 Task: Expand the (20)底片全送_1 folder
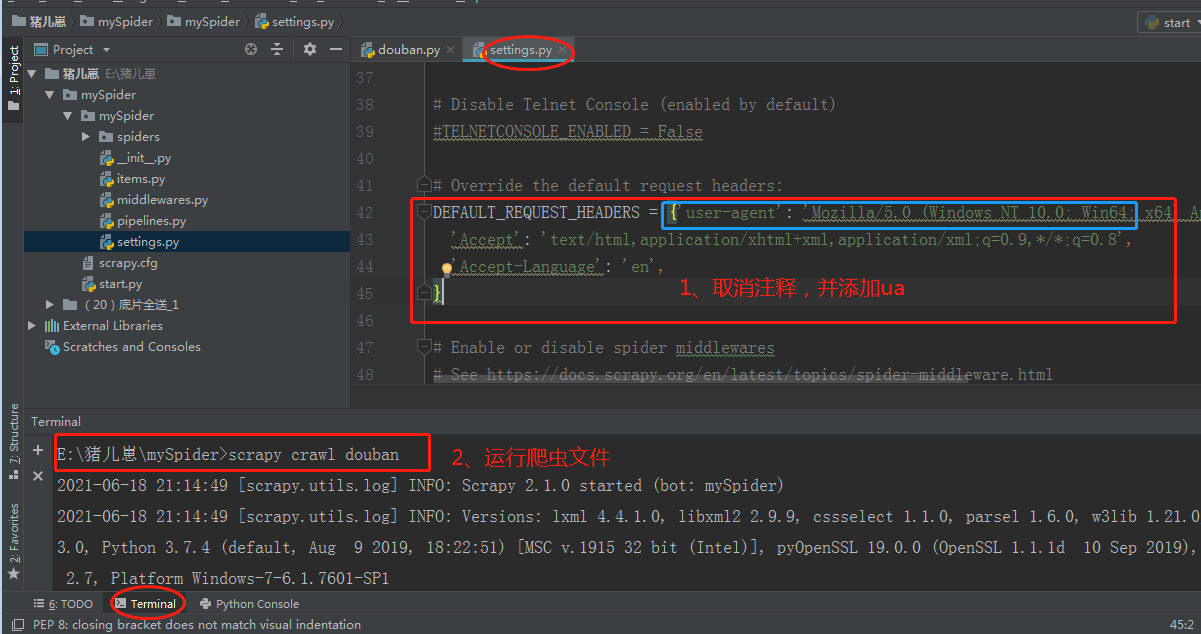[x=50, y=305]
